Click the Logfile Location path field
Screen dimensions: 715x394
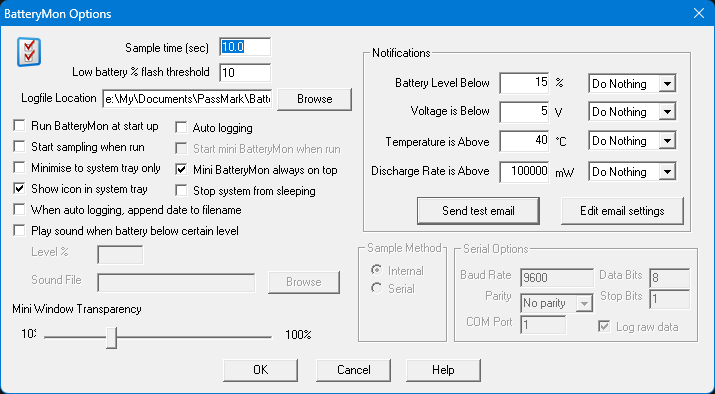click(x=187, y=99)
